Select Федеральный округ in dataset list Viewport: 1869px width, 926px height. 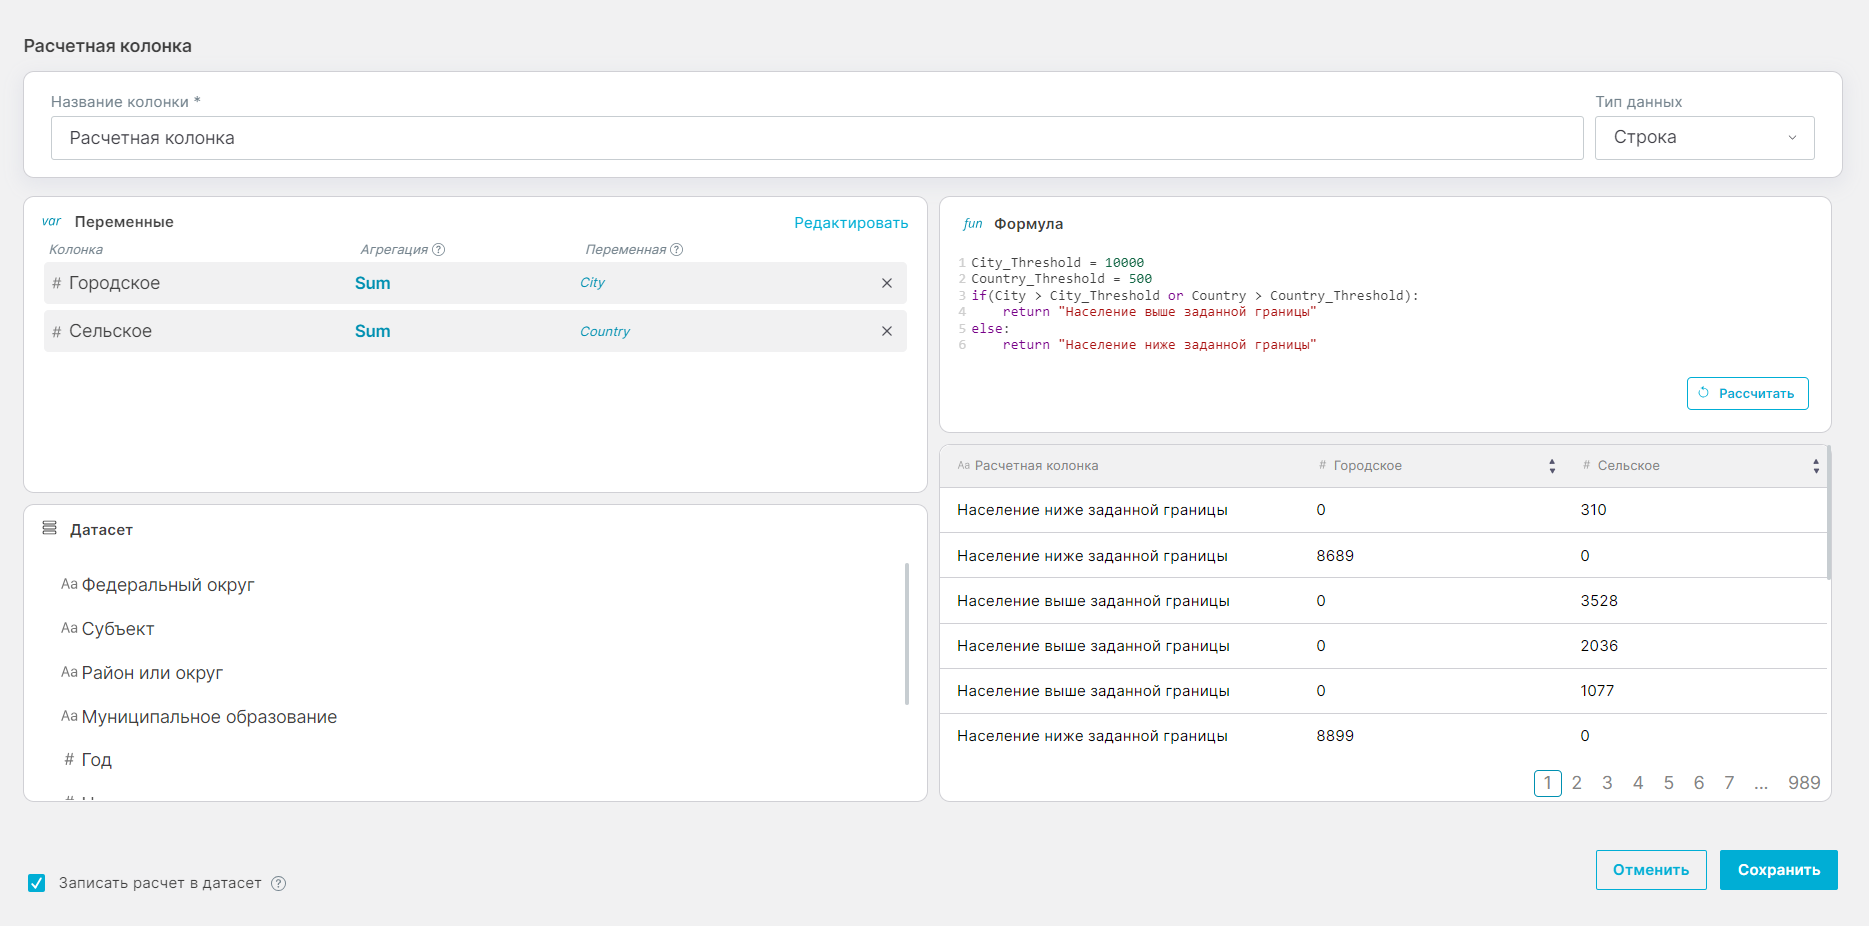tap(167, 585)
